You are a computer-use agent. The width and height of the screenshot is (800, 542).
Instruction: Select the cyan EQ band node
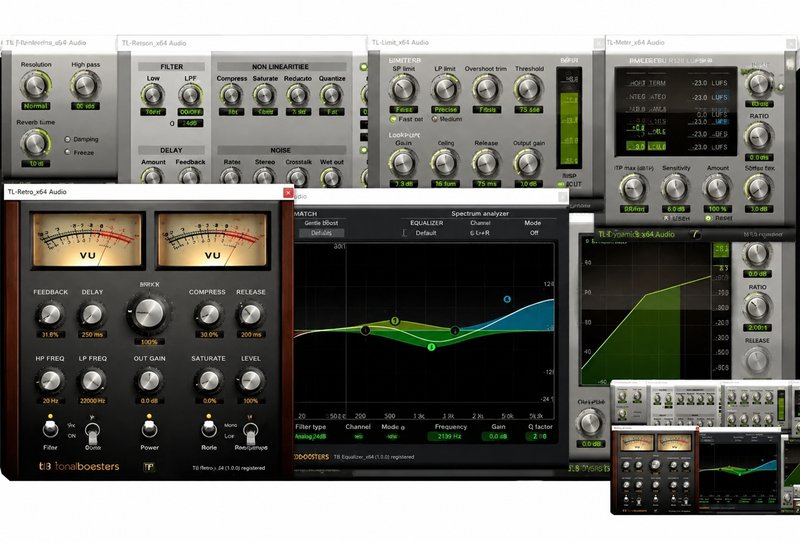pos(507,299)
